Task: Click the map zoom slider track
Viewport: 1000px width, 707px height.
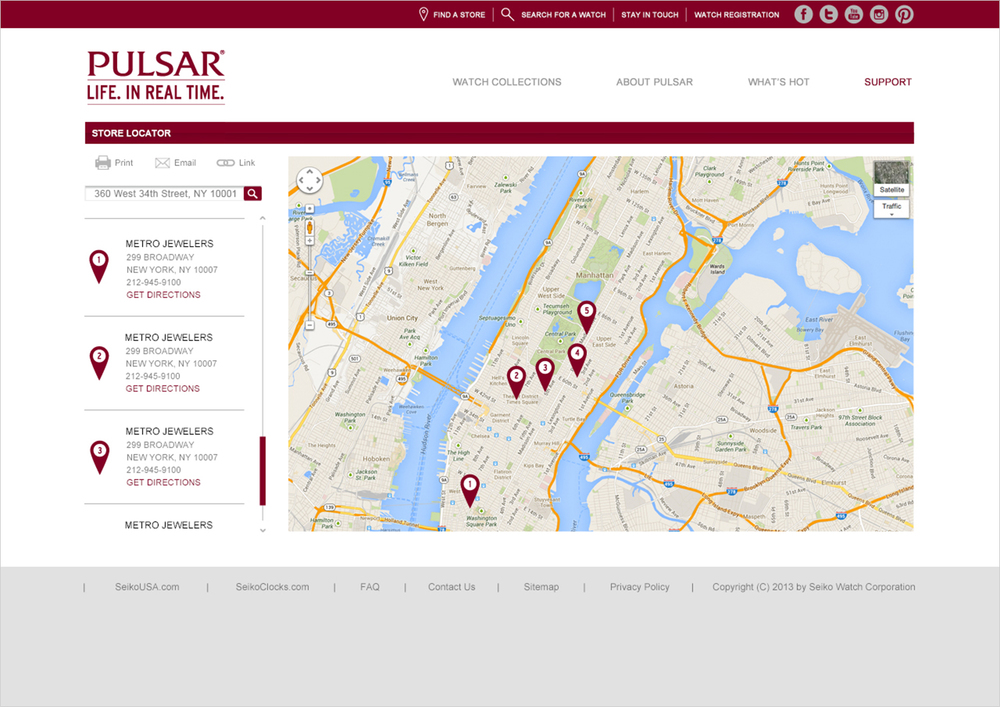Action: (309, 281)
